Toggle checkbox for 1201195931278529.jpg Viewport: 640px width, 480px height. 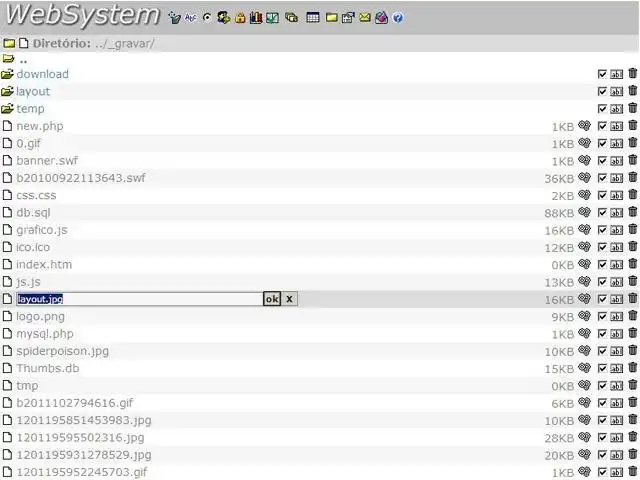pos(602,454)
